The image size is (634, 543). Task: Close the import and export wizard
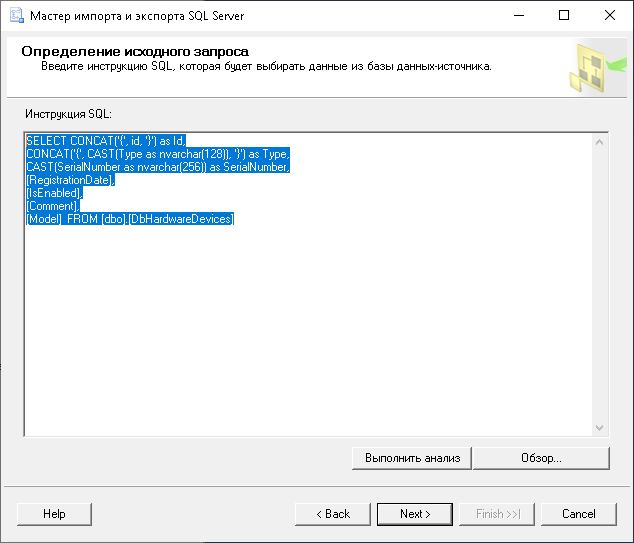point(610,16)
